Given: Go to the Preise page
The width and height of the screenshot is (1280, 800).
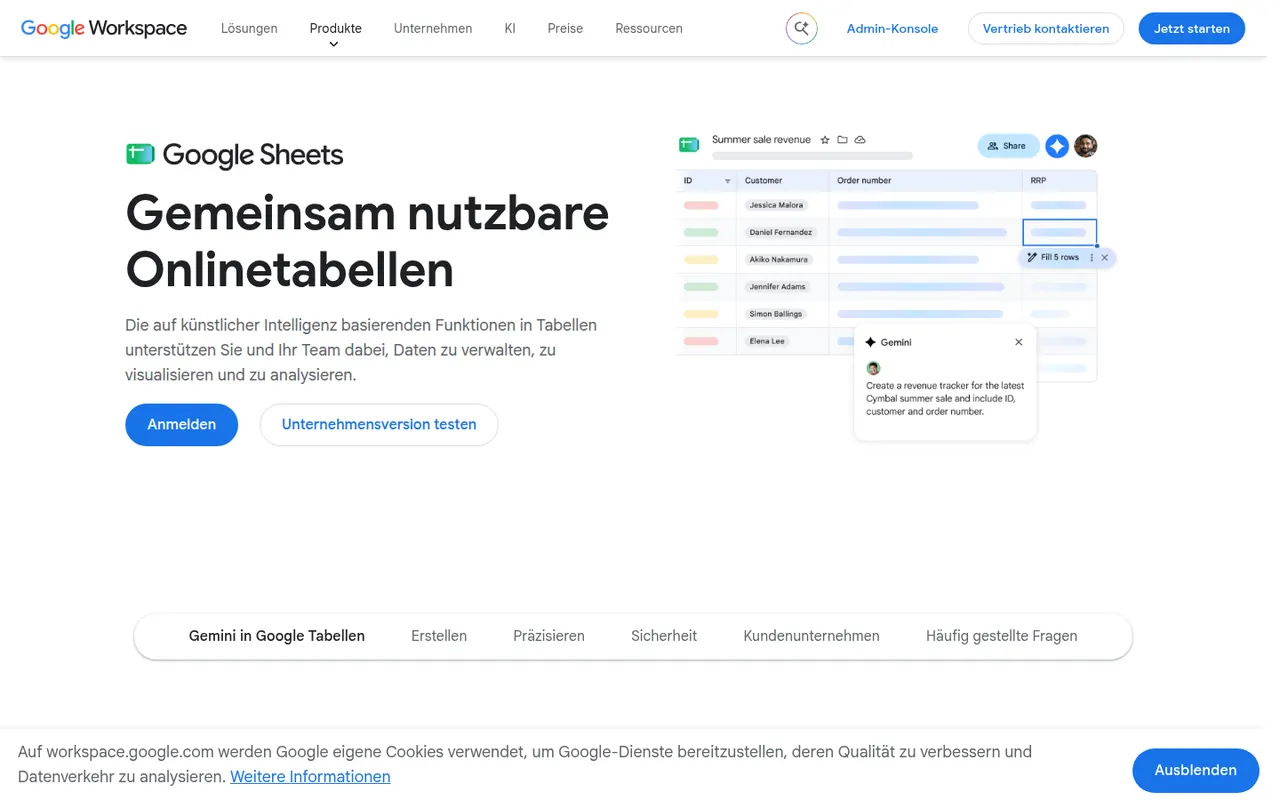Looking at the screenshot, I should 565,29.
